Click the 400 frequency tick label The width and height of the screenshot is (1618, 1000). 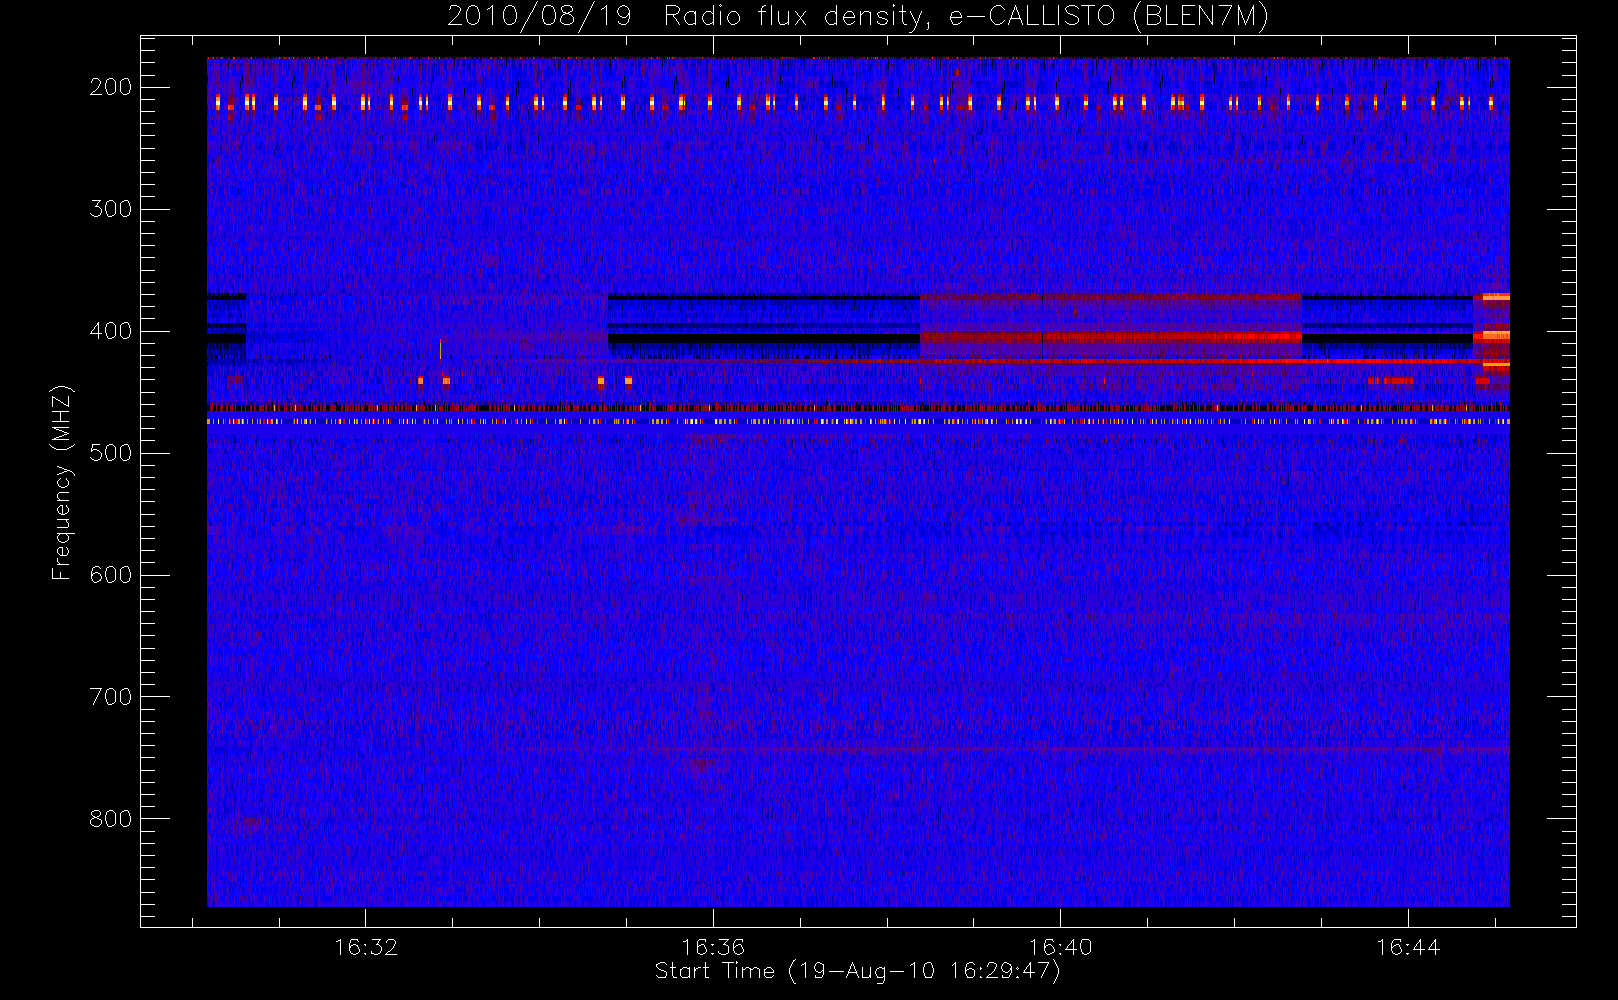coord(111,331)
